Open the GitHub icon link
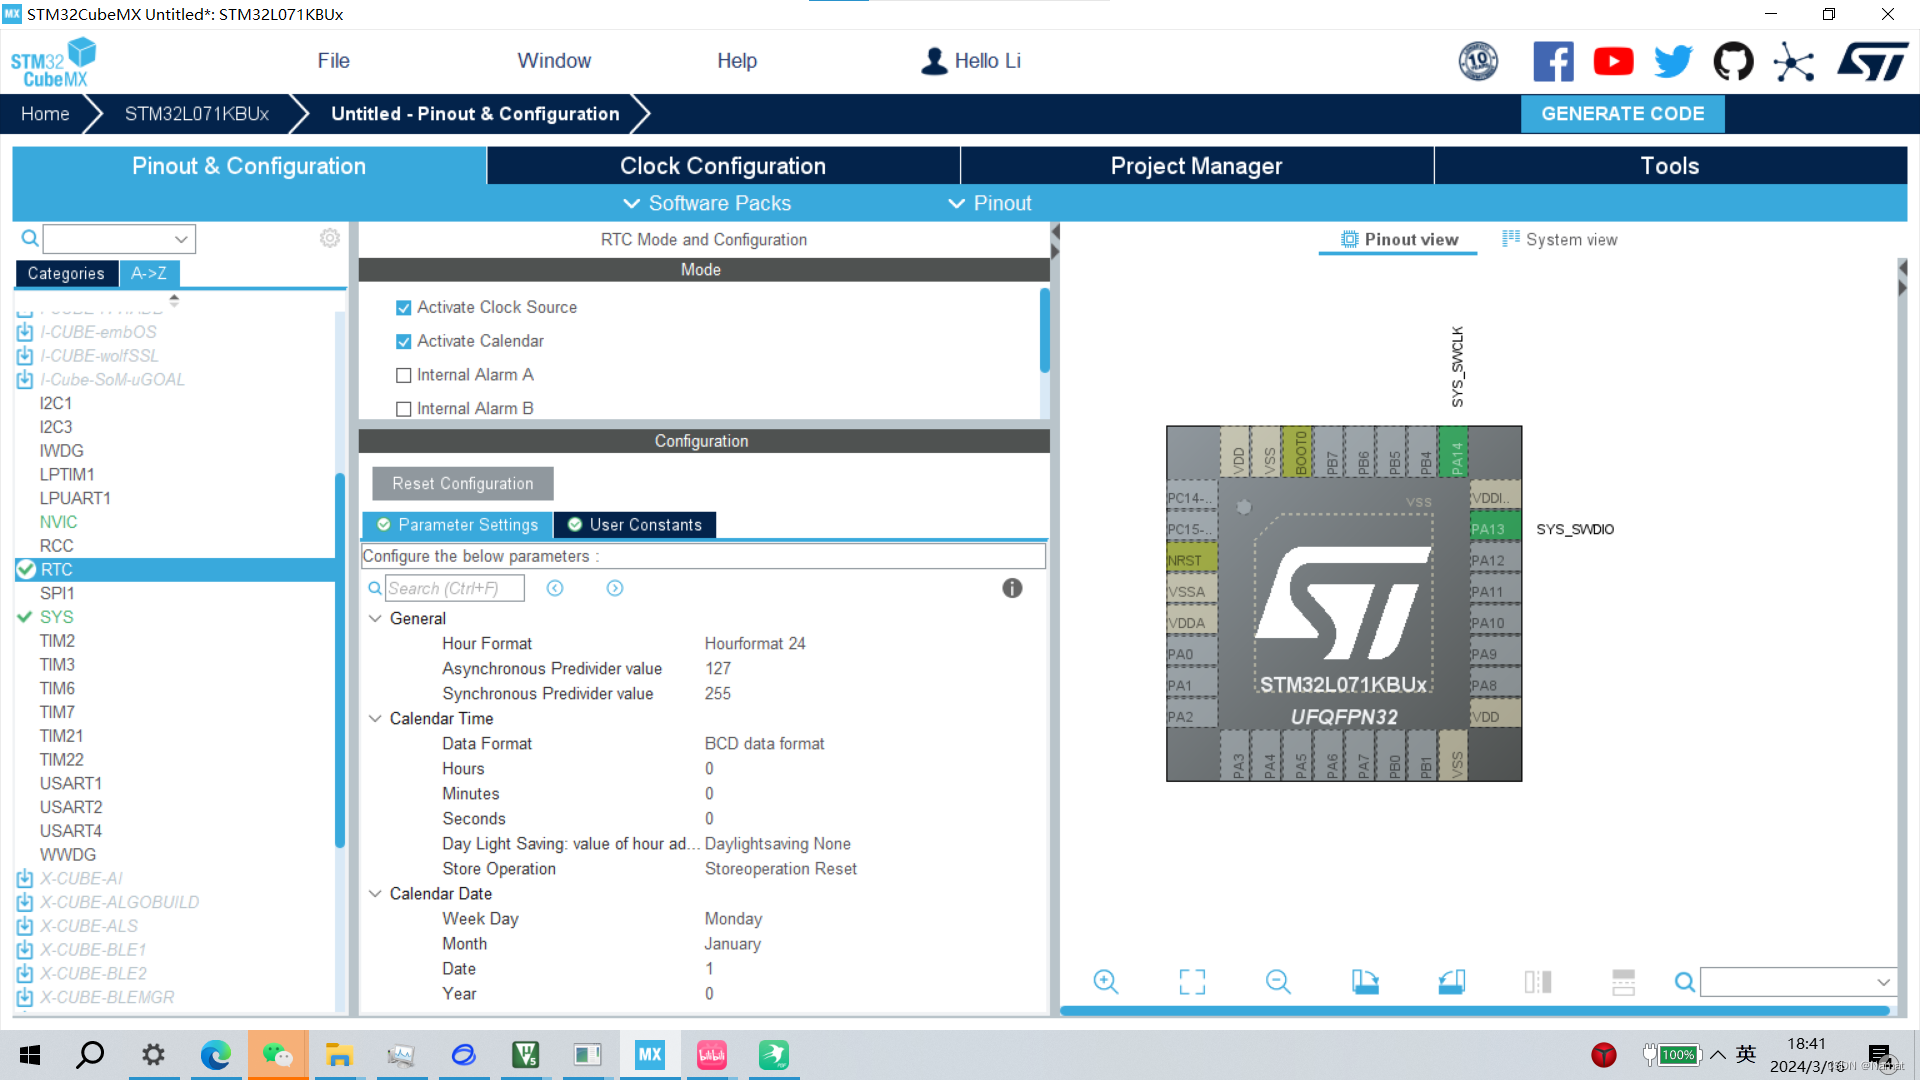1920x1080 pixels. coord(1733,61)
